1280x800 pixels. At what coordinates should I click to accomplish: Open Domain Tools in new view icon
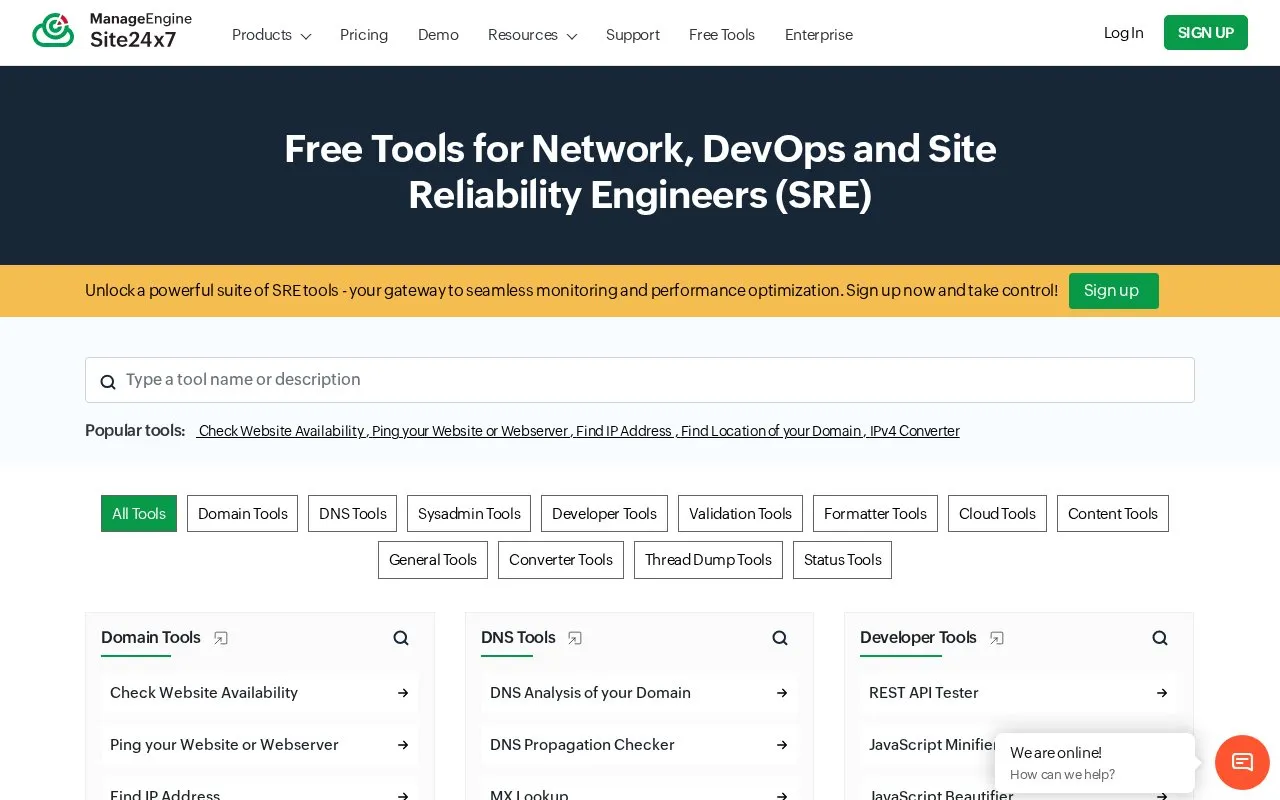(x=221, y=638)
